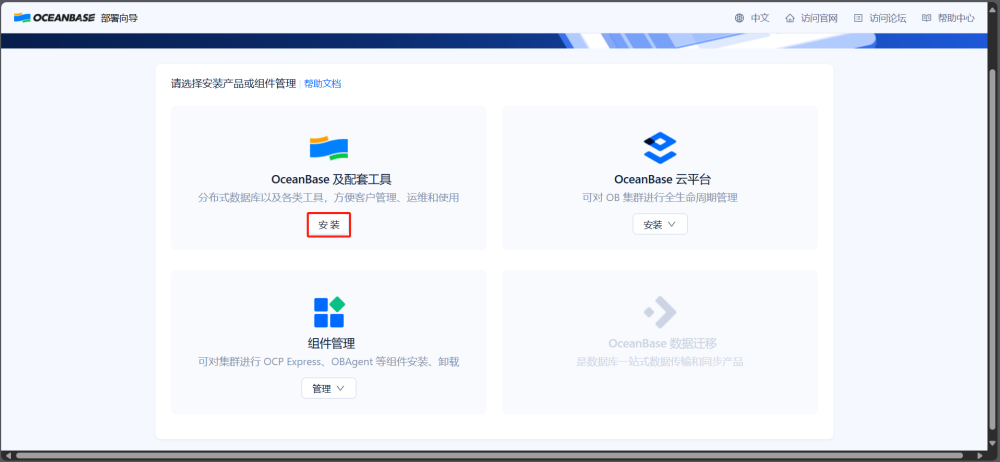Screen dimensions: 1000x462
Task: Expand 管理 dropdown under 组件管理
Action: [328, 388]
